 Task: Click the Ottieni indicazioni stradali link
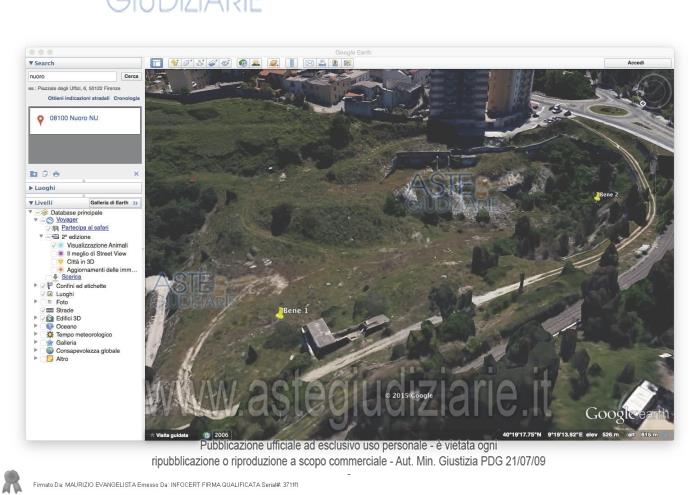78,98
